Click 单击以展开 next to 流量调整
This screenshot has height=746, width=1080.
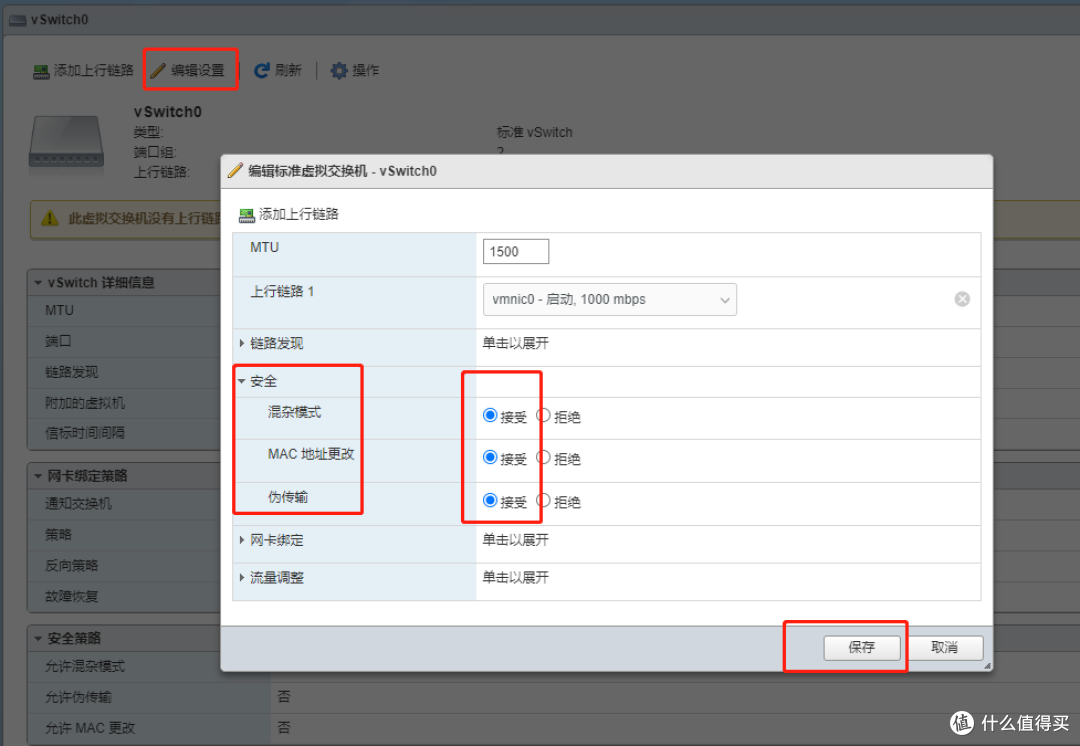click(x=515, y=577)
